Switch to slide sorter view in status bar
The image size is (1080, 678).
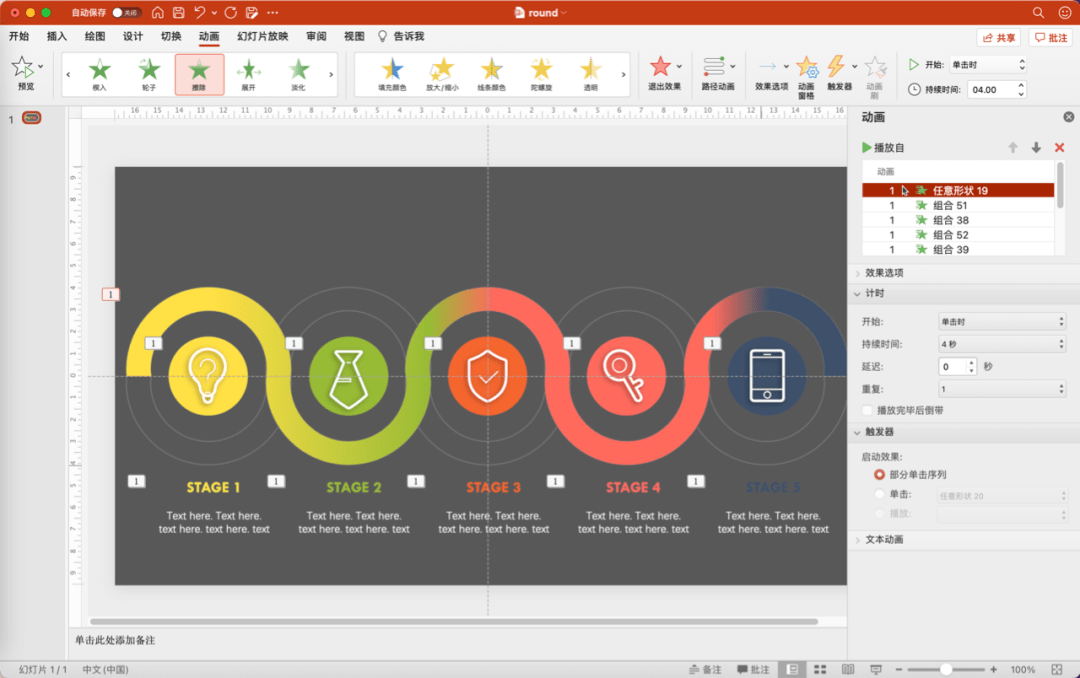tap(820, 669)
